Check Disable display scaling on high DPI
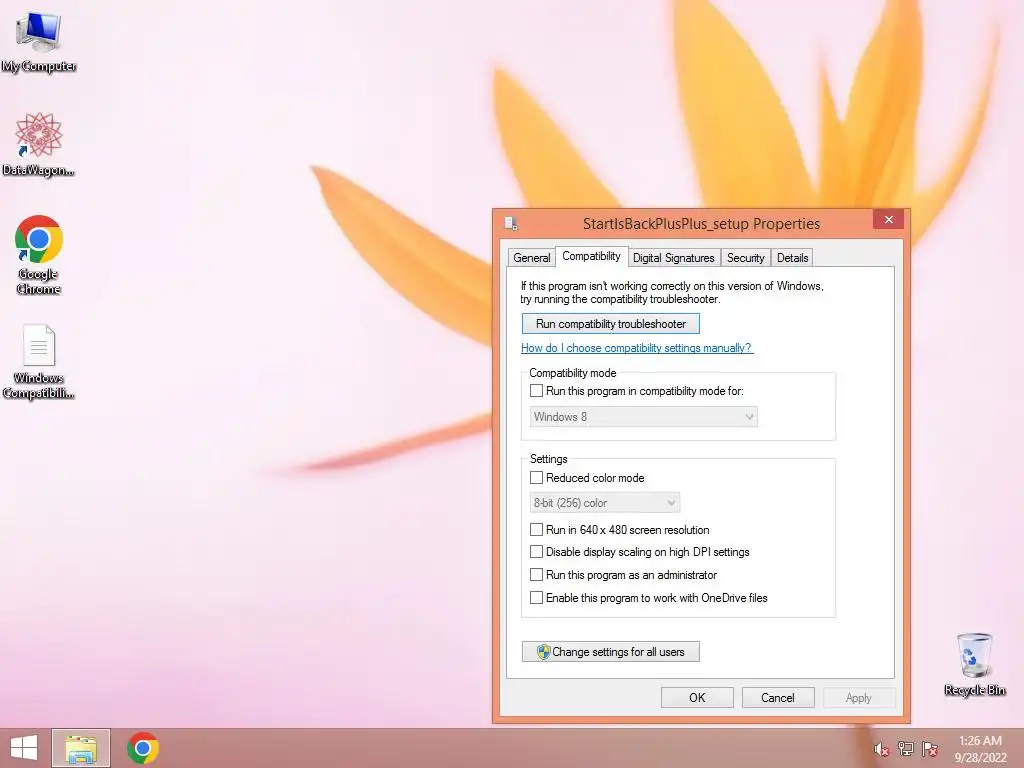 tap(536, 552)
